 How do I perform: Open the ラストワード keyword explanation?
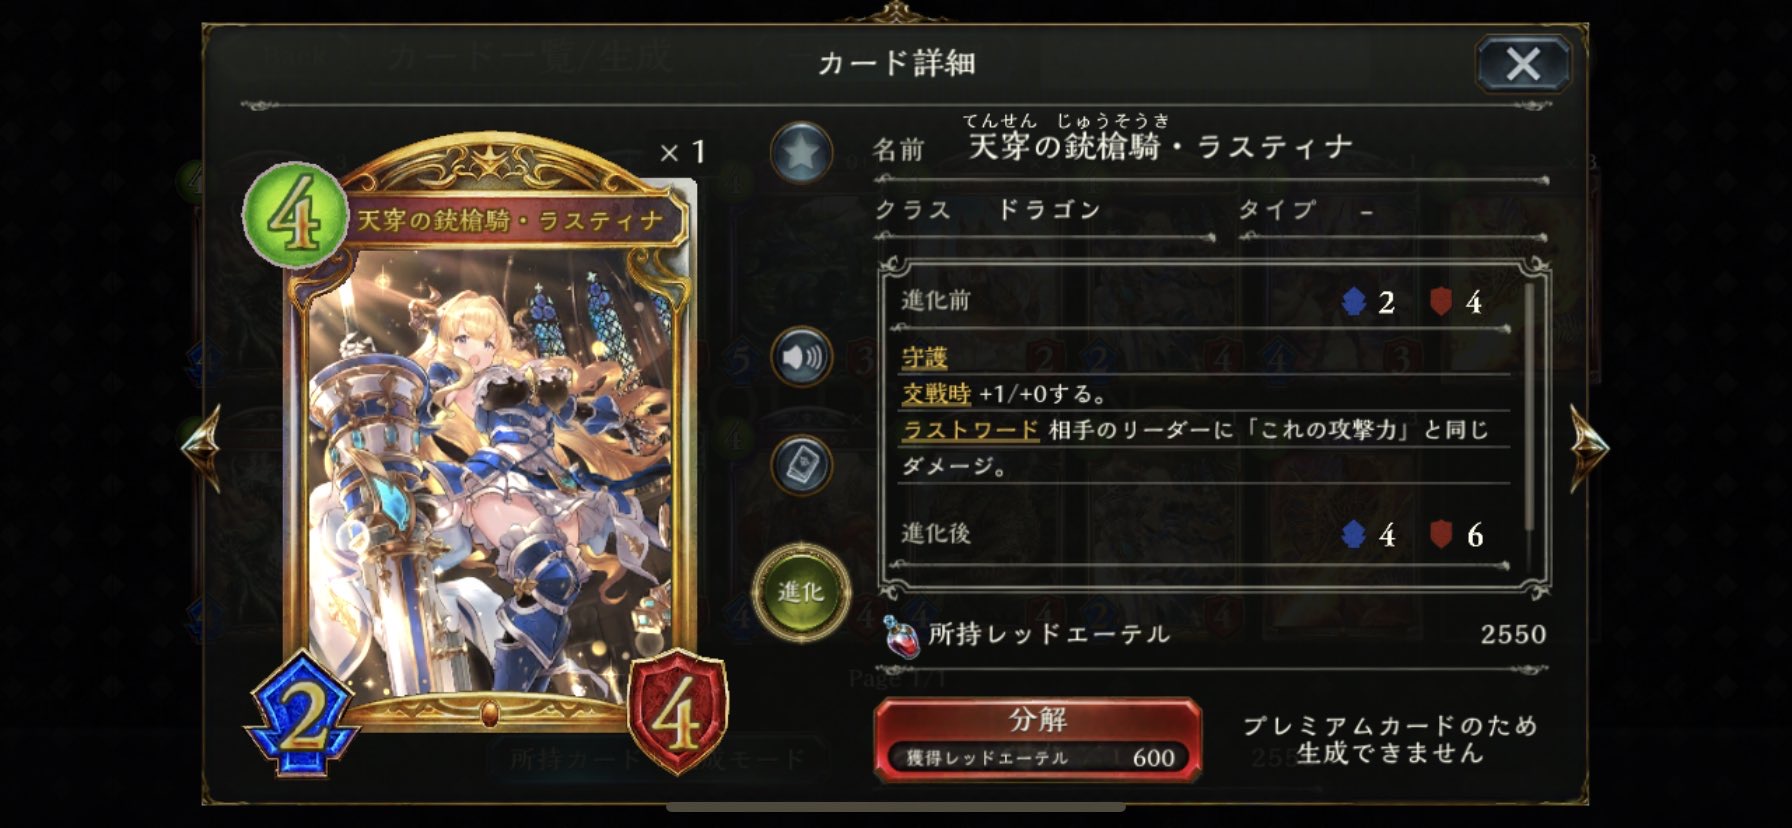971,431
